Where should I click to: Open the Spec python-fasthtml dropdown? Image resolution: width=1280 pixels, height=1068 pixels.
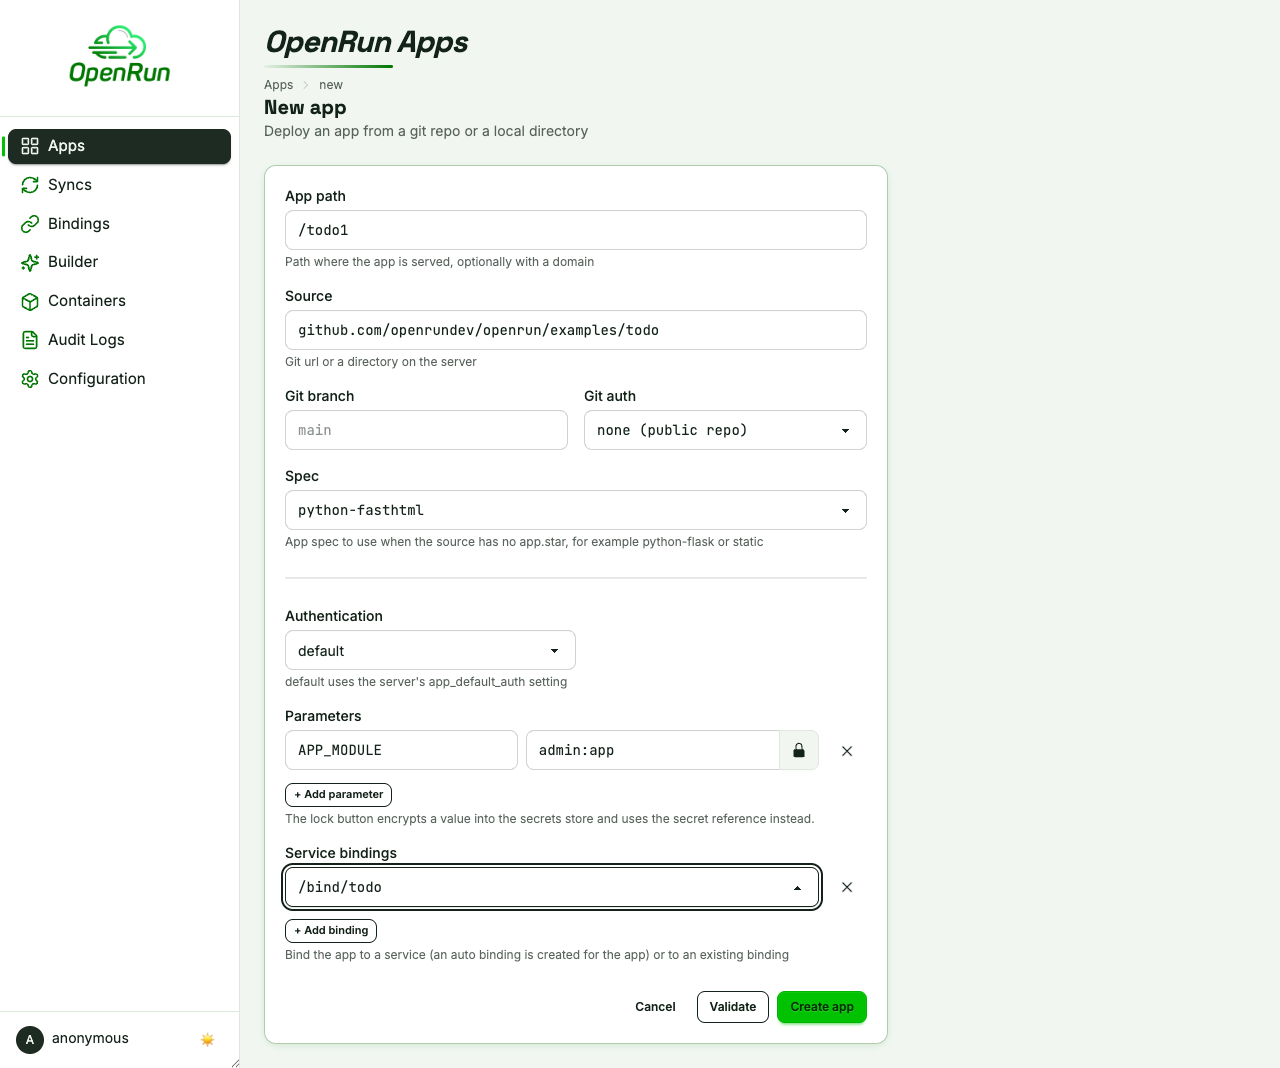pyautogui.click(x=576, y=510)
